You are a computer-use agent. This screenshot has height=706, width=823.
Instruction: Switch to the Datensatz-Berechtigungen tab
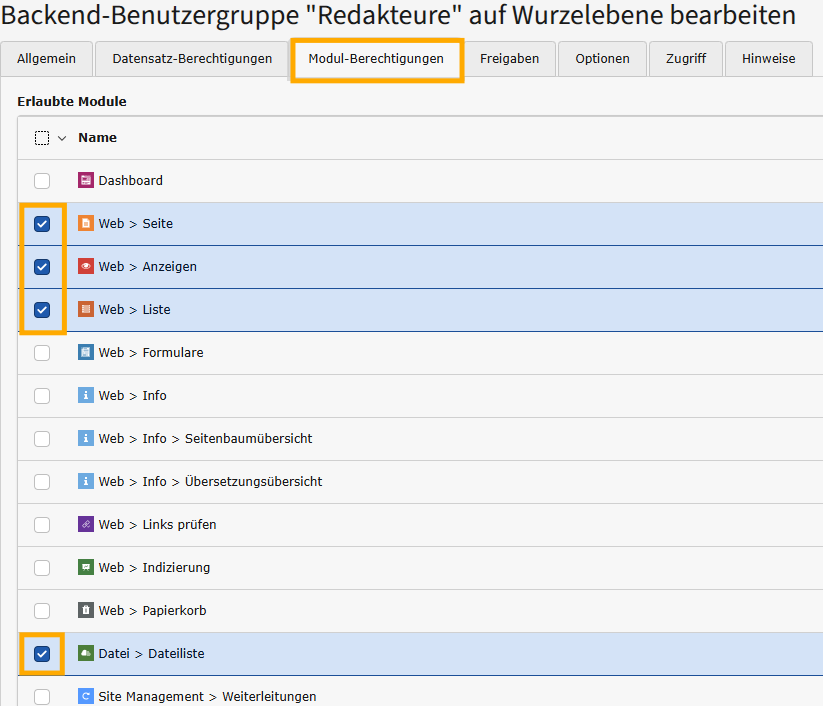coord(192,59)
